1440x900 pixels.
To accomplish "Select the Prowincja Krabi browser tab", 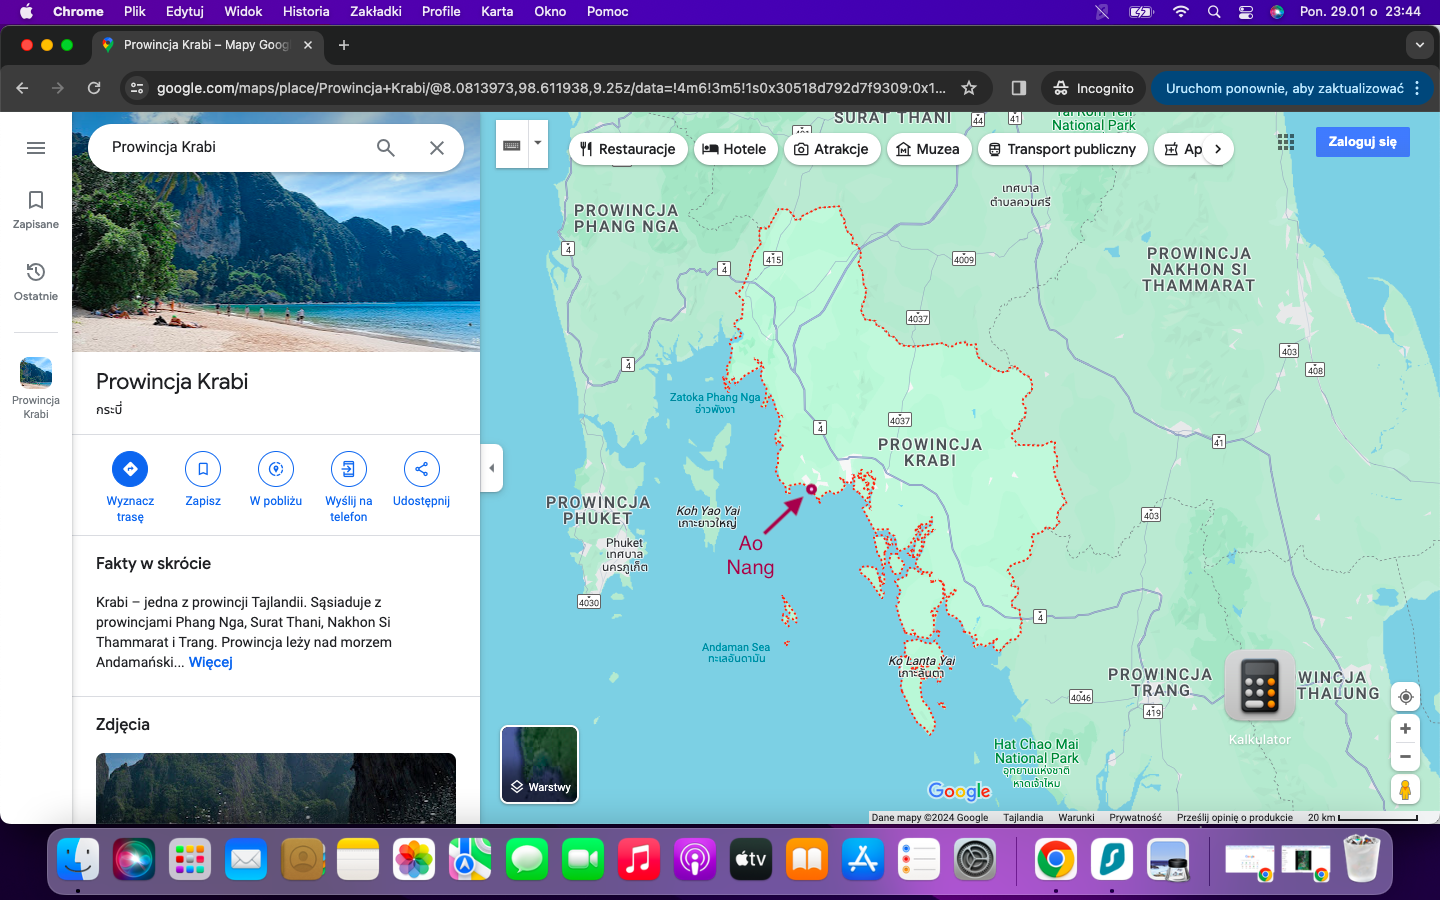I will 205,45.
